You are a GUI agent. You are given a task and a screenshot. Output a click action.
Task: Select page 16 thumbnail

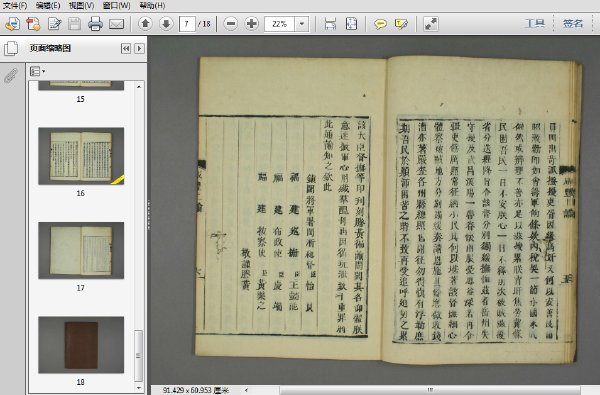pyautogui.click(x=81, y=156)
